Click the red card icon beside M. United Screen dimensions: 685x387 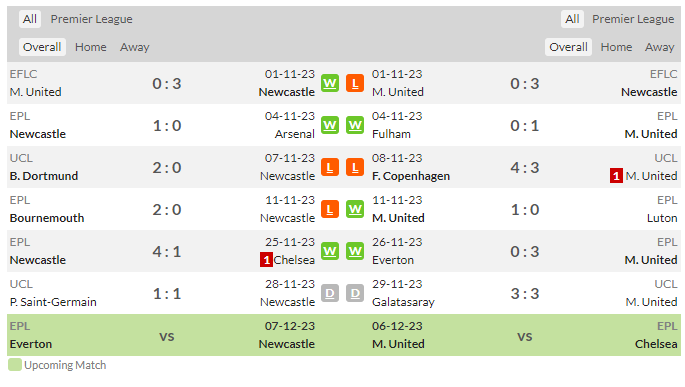click(616, 176)
